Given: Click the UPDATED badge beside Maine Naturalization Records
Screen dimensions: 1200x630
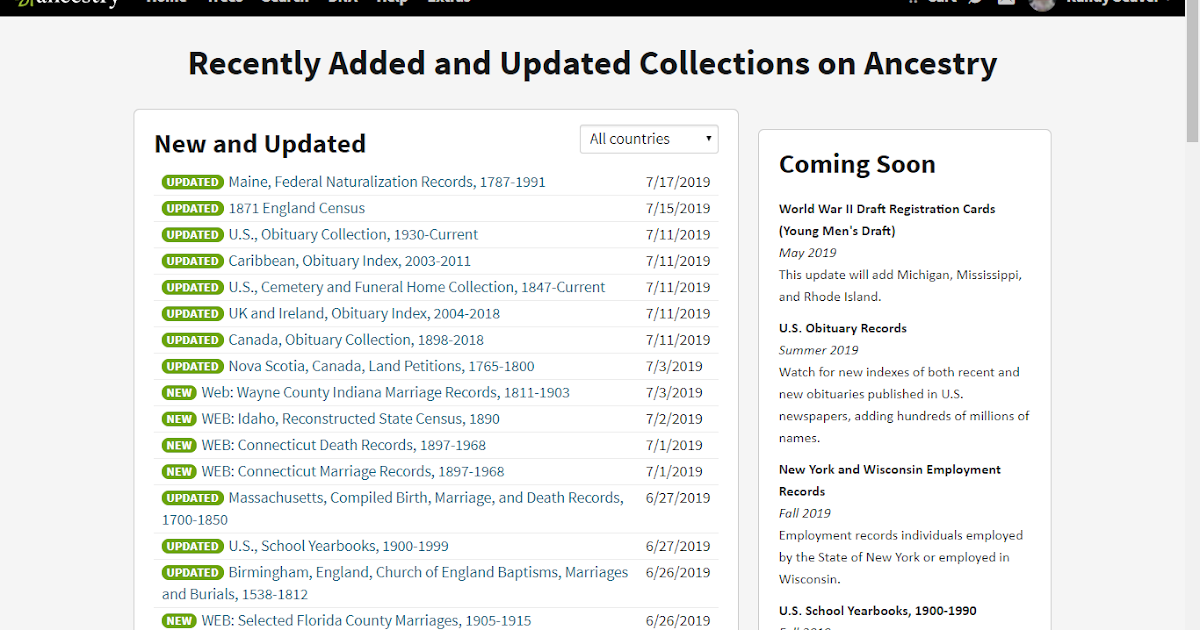Looking at the screenshot, I should point(192,182).
